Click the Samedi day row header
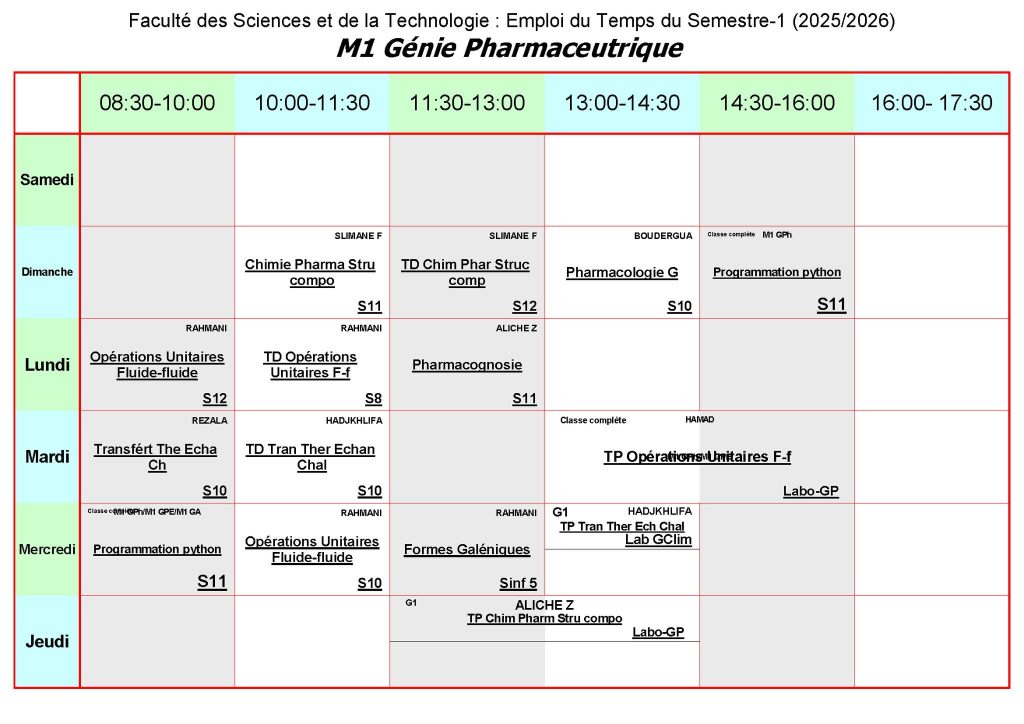 (x=47, y=180)
